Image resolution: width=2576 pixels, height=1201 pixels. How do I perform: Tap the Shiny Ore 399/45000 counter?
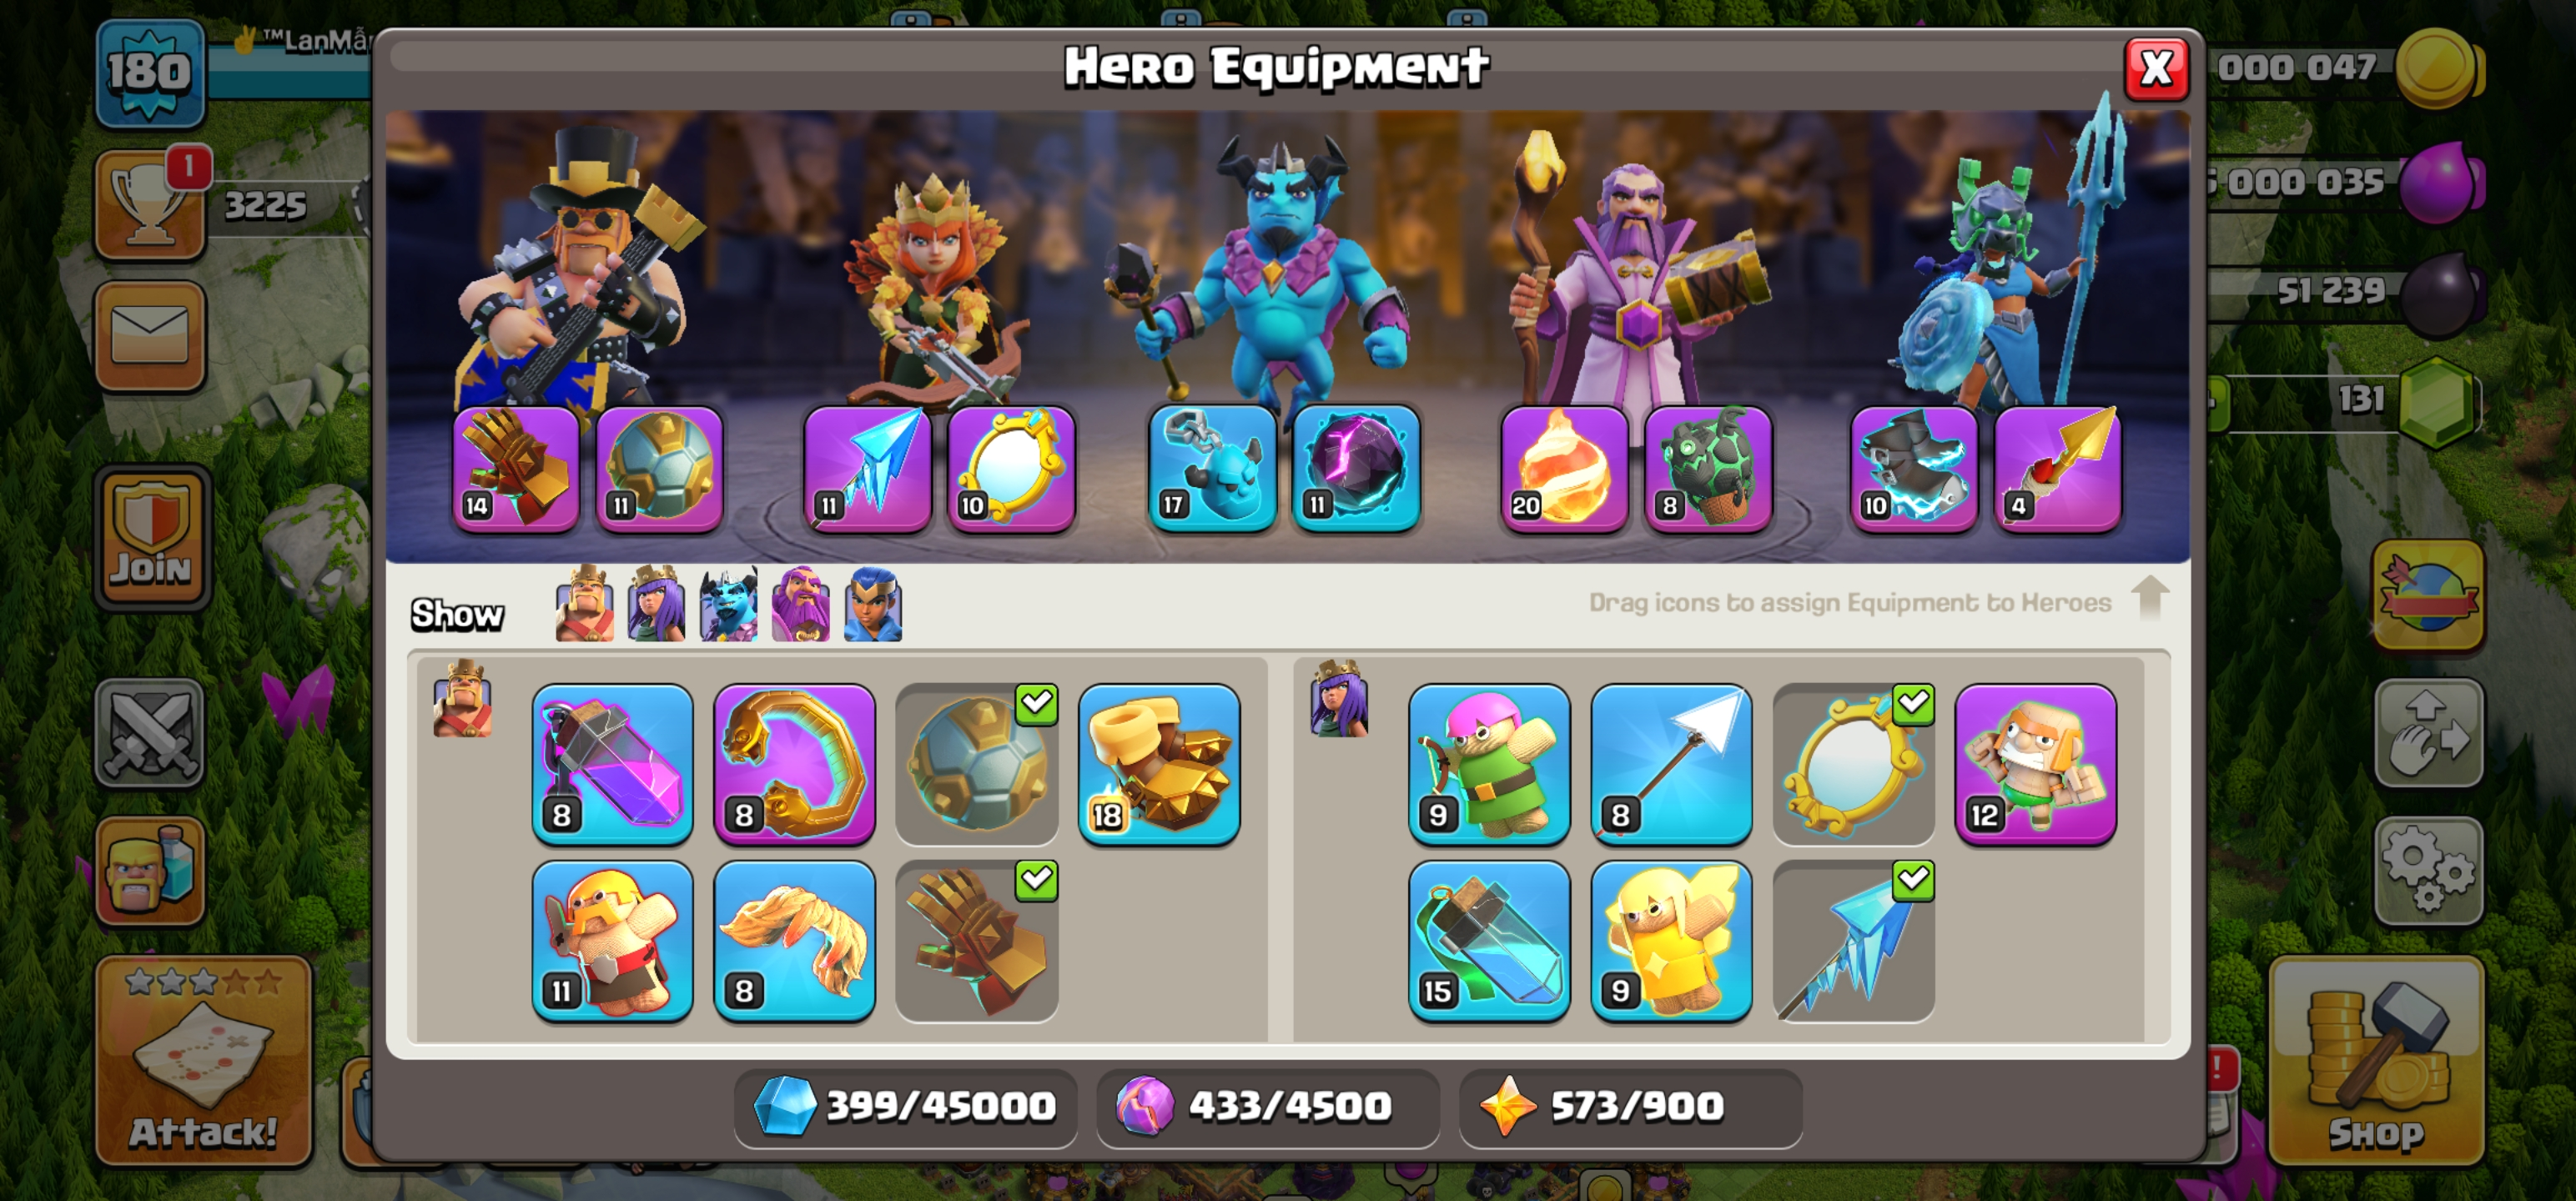point(905,1106)
